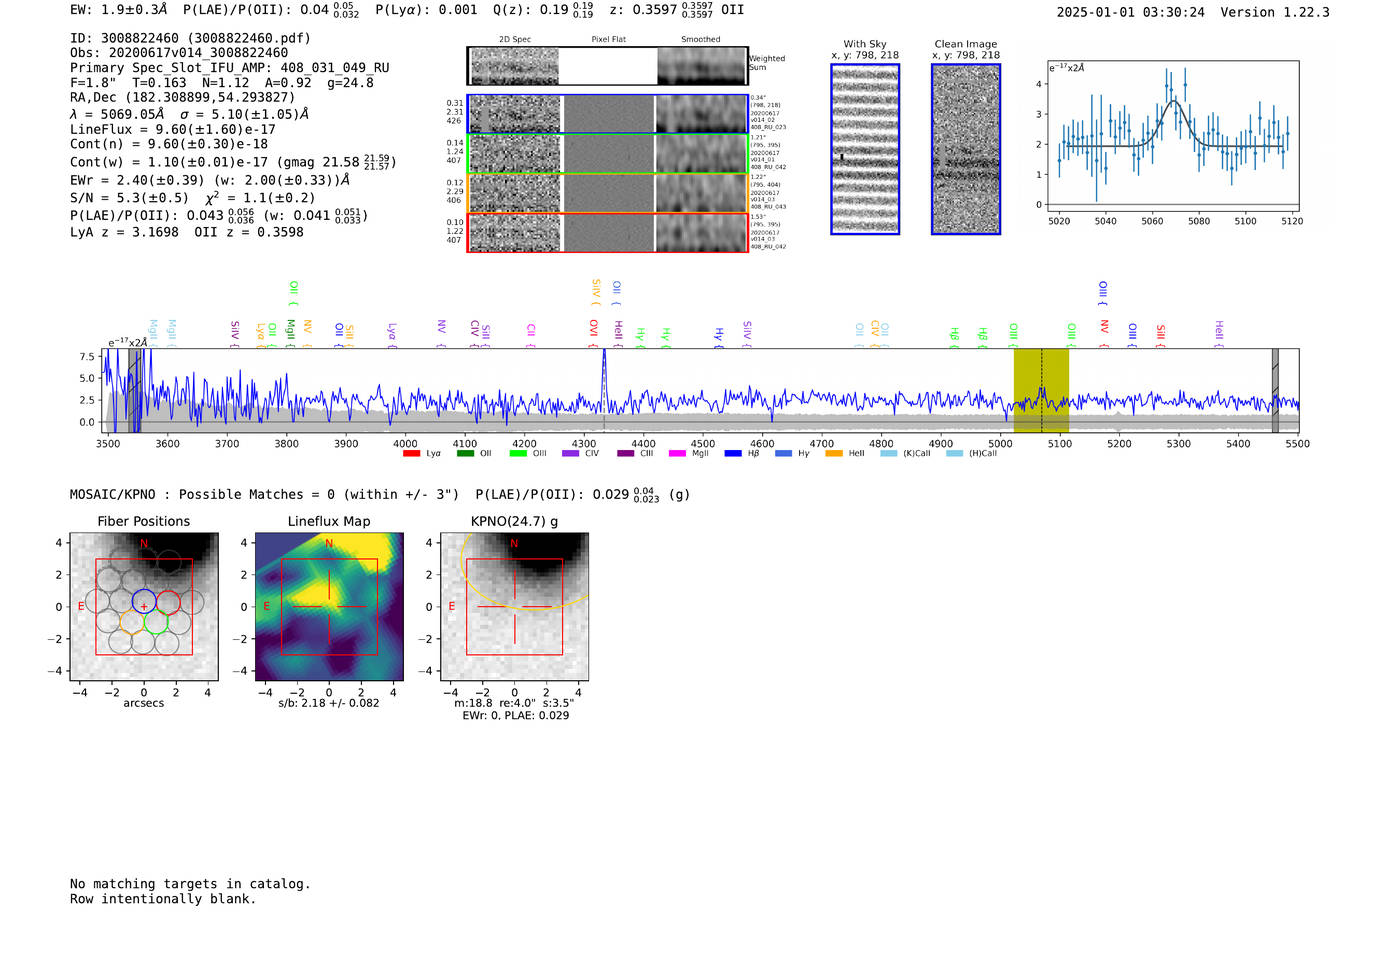The width and height of the screenshot is (1400, 953).
Task: Click the bright green OIII legend swatch
Action: pos(518,454)
